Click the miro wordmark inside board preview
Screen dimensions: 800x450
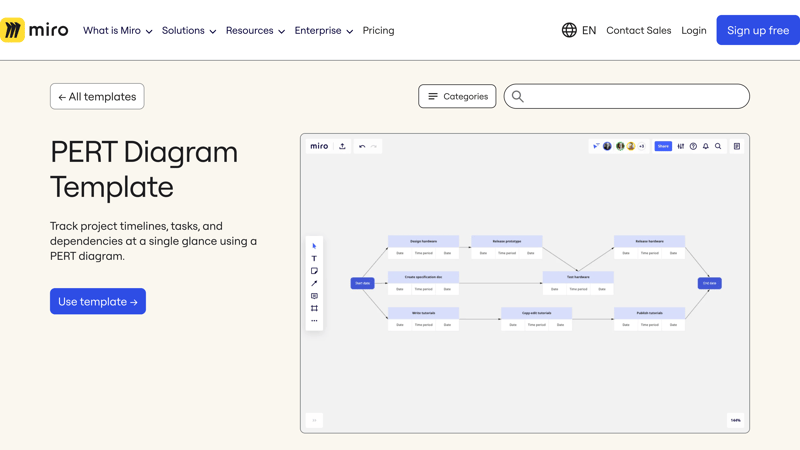[x=319, y=146]
